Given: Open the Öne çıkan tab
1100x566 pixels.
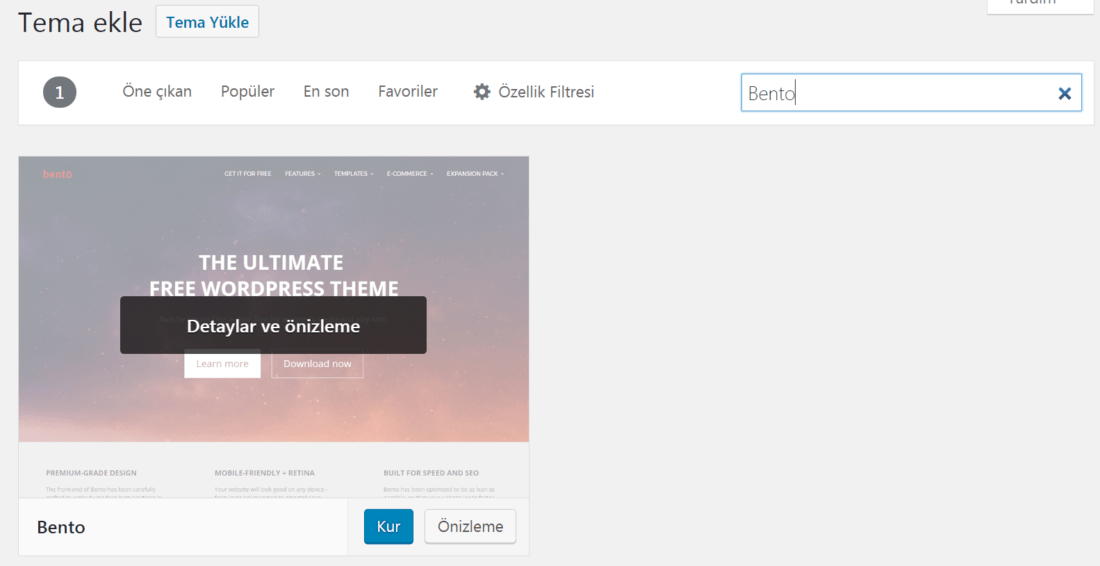Looking at the screenshot, I should pyautogui.click(x=157, y=92).
